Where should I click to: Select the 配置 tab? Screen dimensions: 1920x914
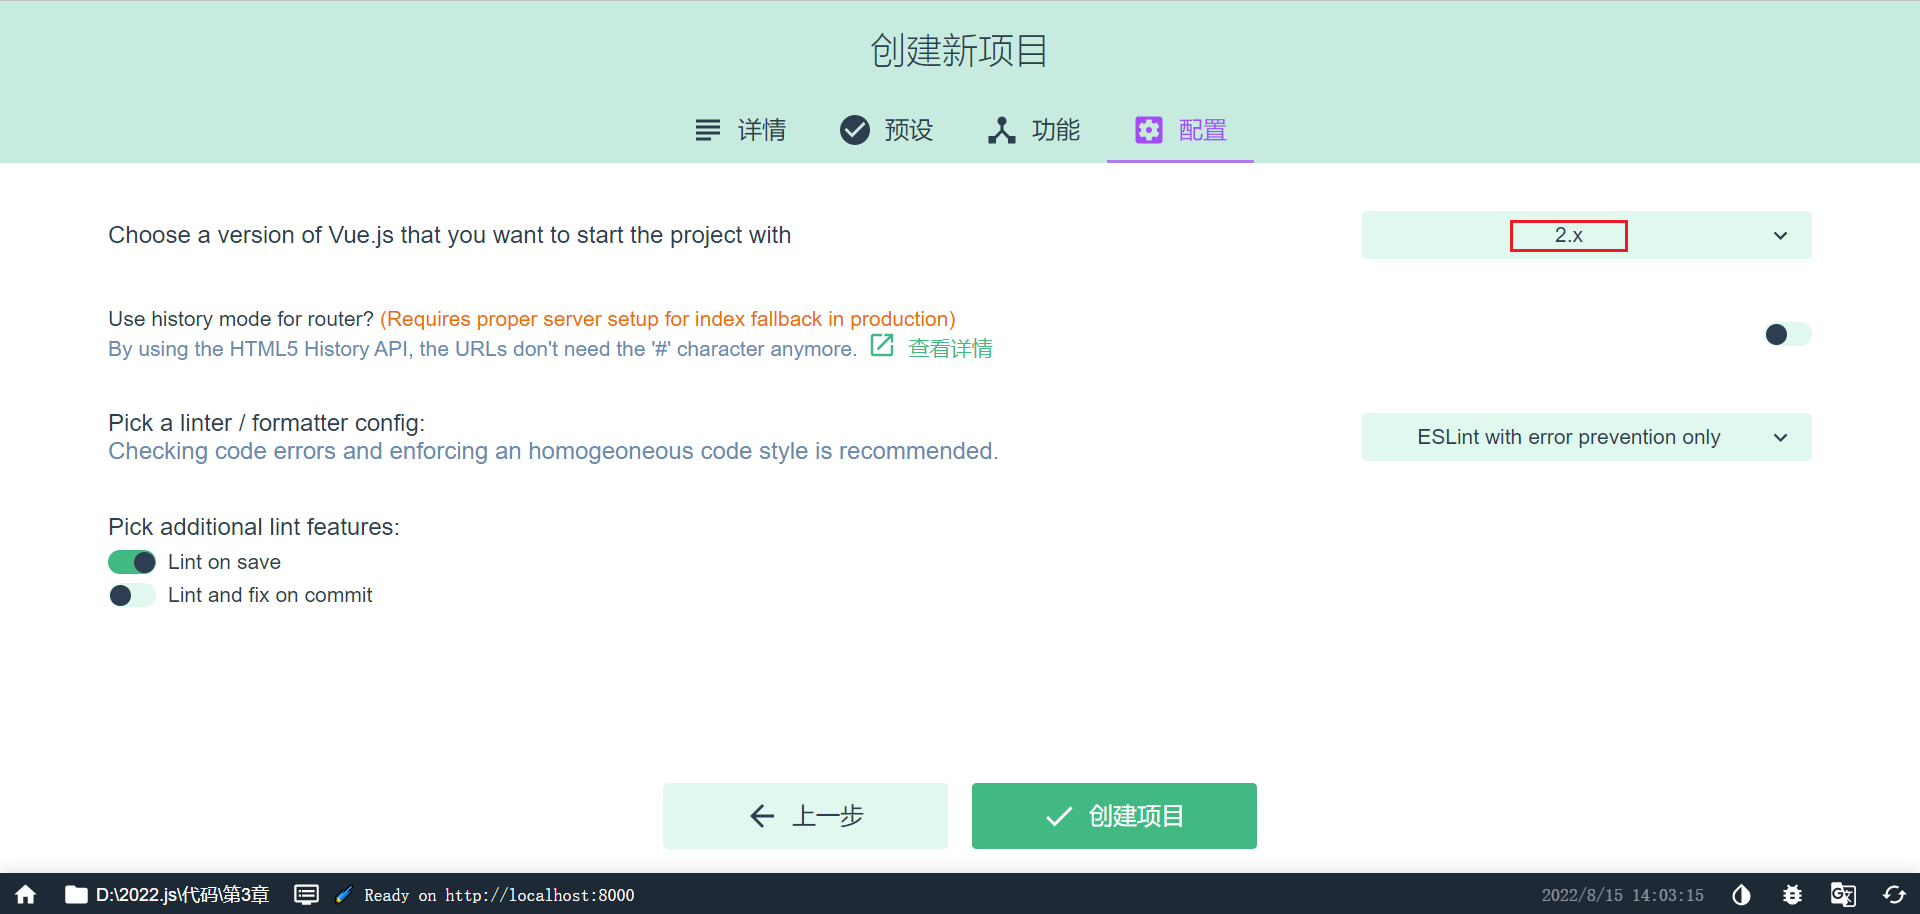[x=1180, y=130]
